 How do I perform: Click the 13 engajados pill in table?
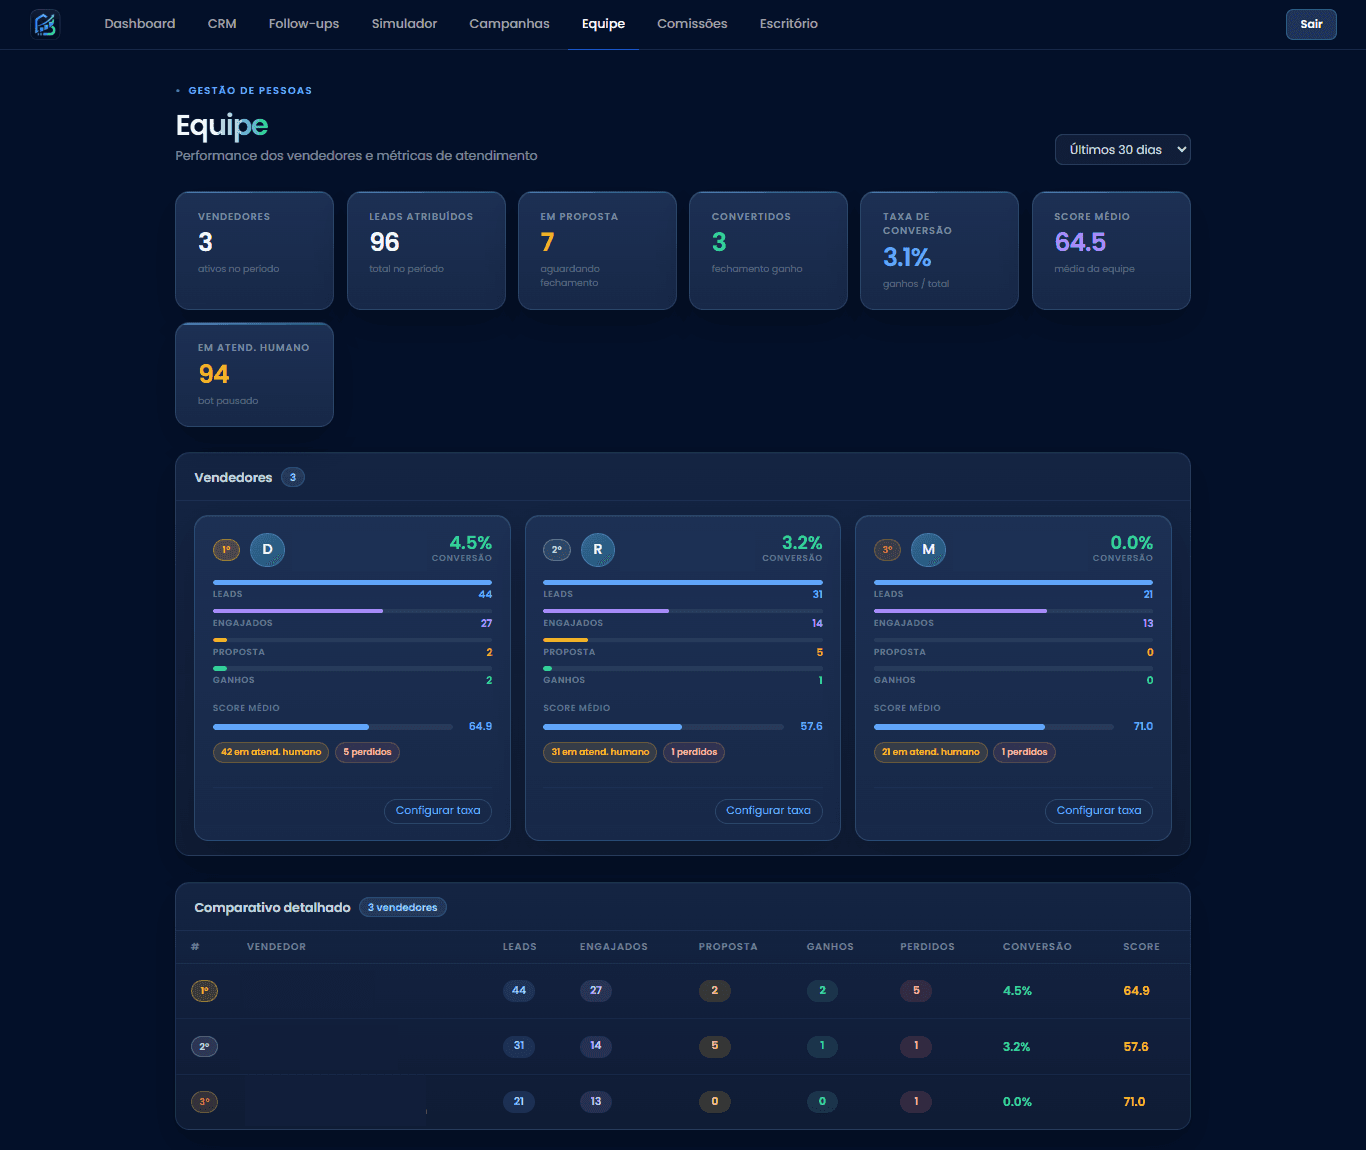click(x=596, y=1102)
